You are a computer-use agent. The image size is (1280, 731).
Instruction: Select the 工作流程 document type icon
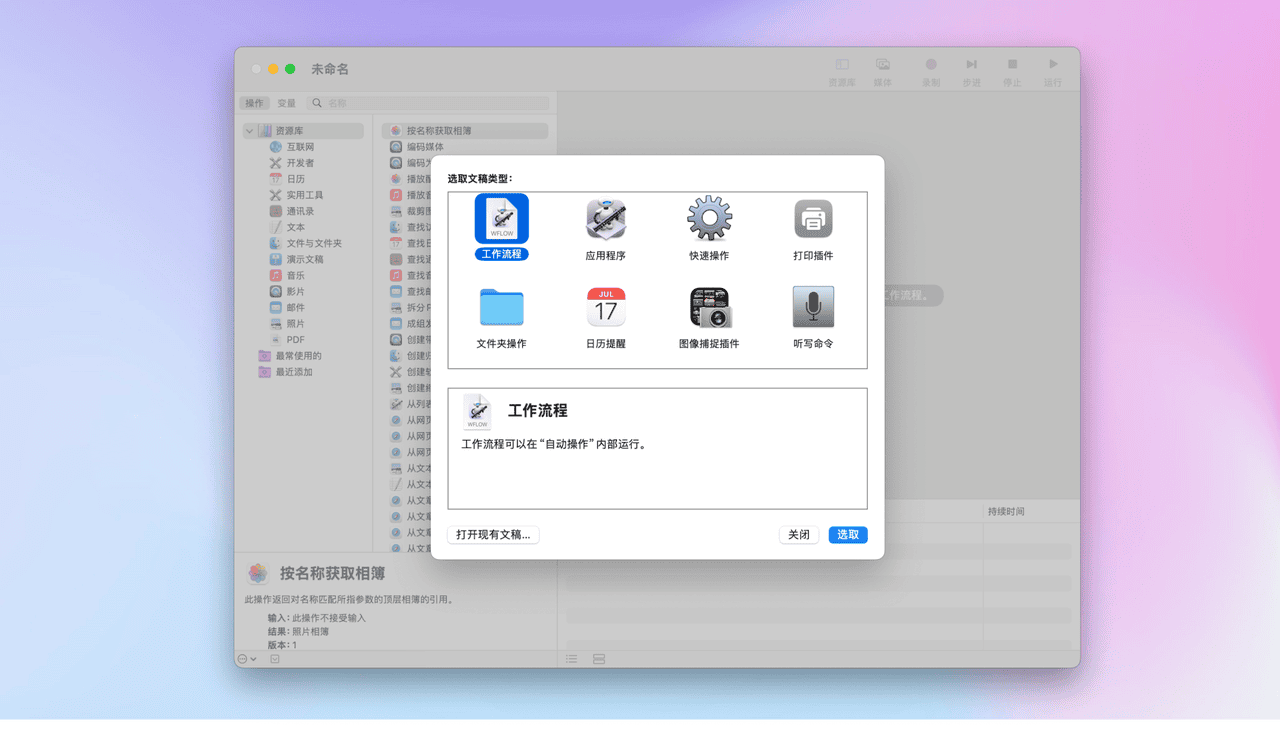pos(501,219)
